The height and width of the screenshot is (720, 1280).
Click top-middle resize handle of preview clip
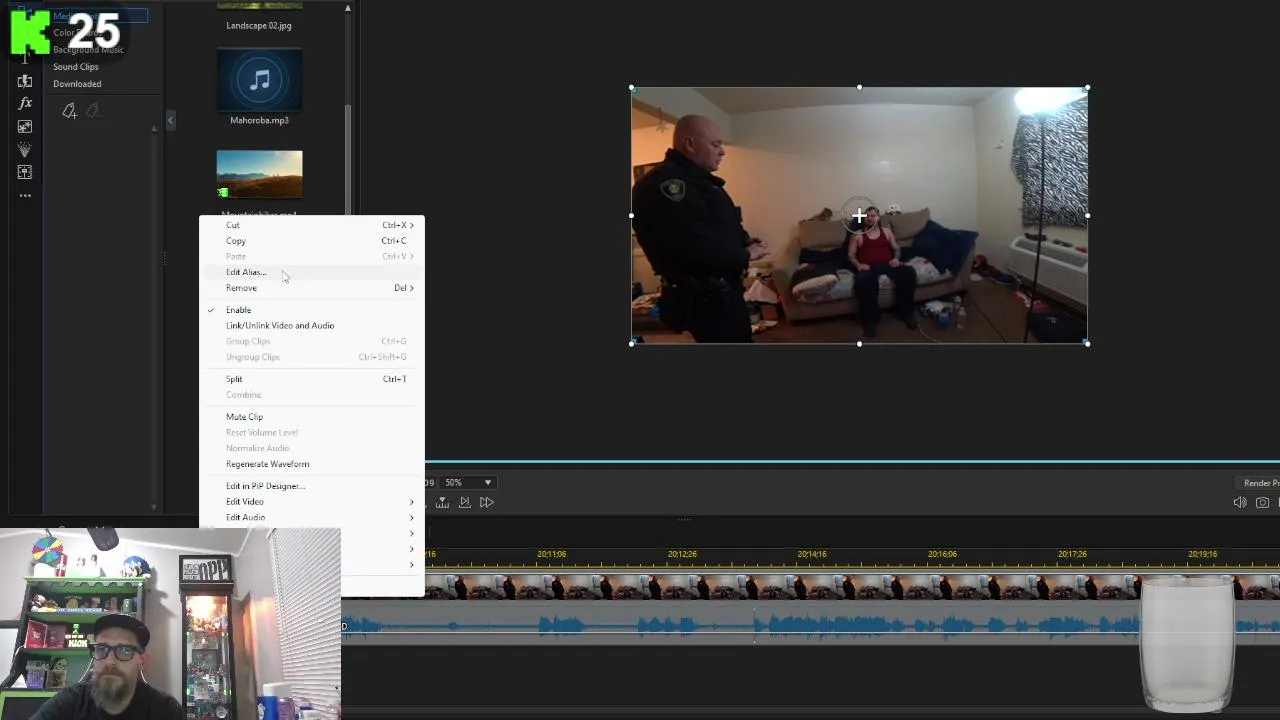tap(859, 88)
